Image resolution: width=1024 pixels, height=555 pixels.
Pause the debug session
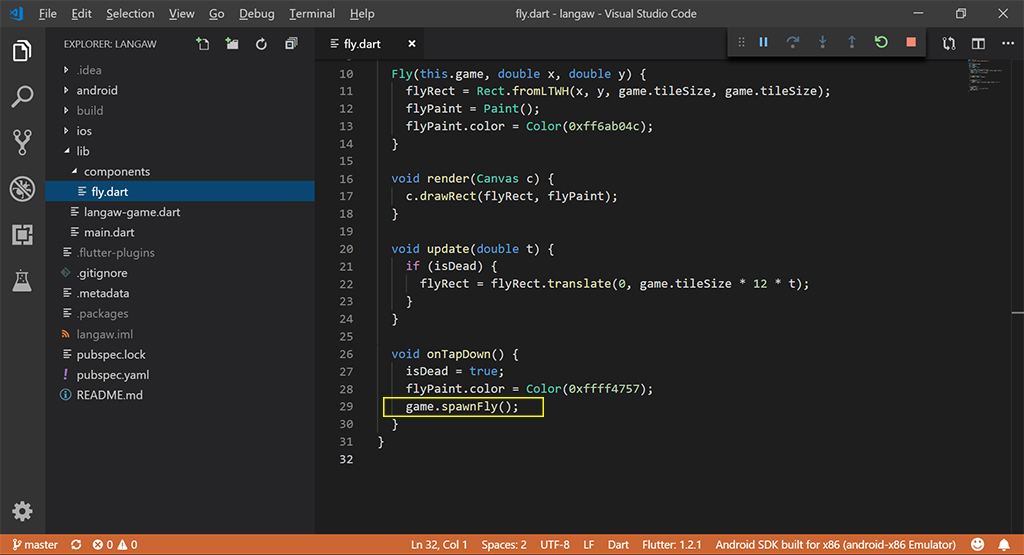(x=763, y=42)
